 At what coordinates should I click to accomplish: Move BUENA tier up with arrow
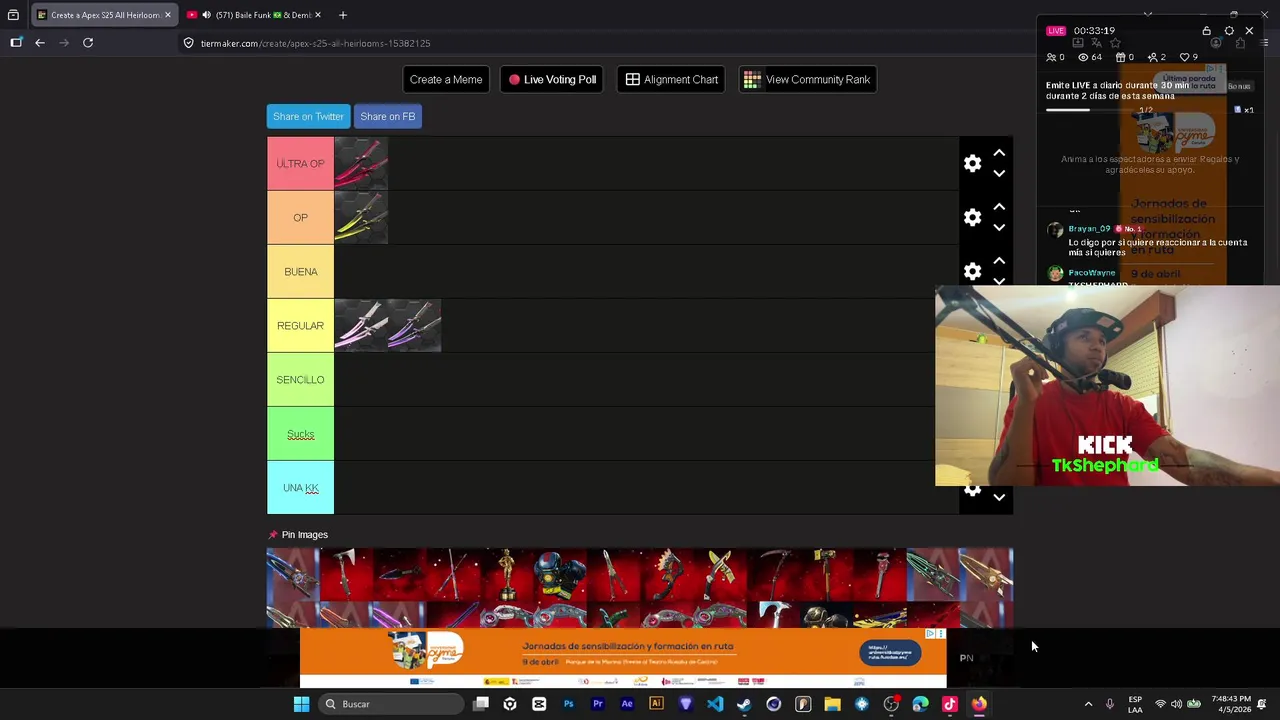(x=999, y=261)
